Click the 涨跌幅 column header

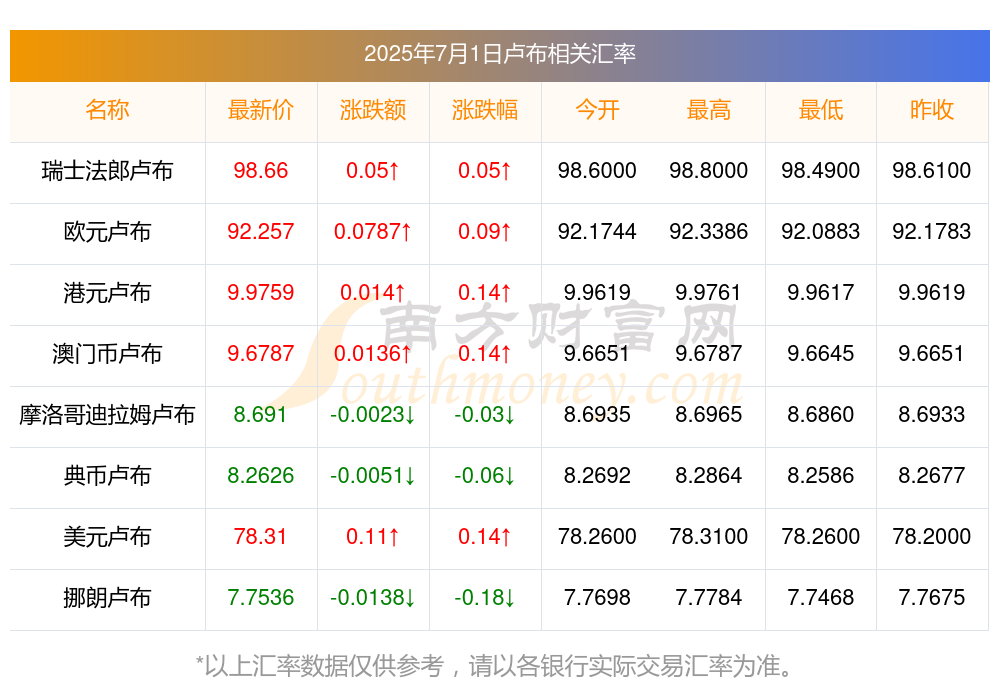(485, 110)
